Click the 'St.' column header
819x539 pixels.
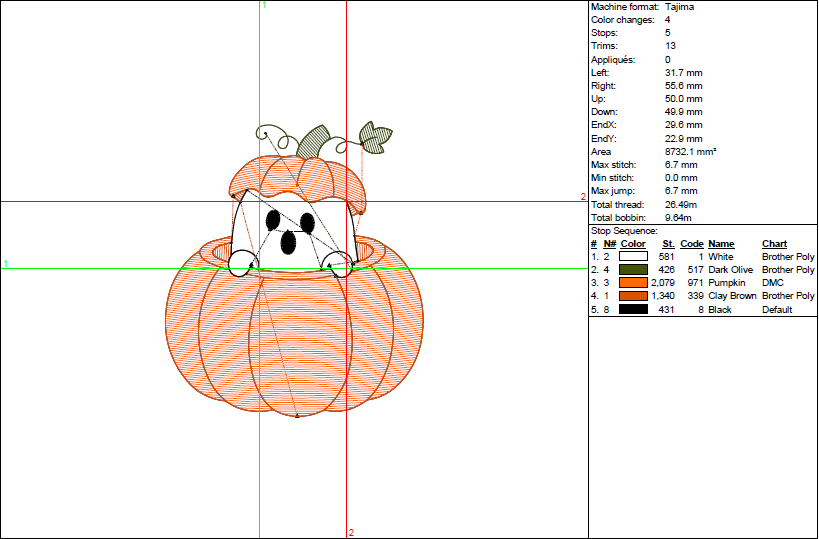coord(668,243)
